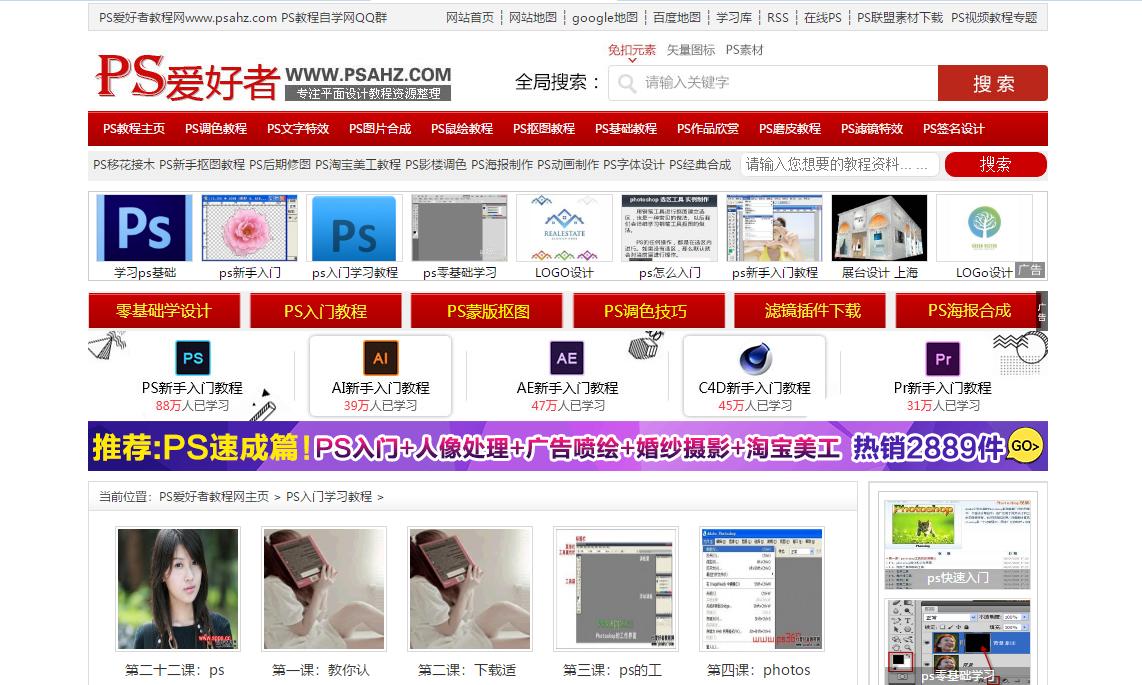This screenshot has width=1142, height=685.
Task: Click the magnifier icon in the global search bar
Action: click(x=629, y=83)
